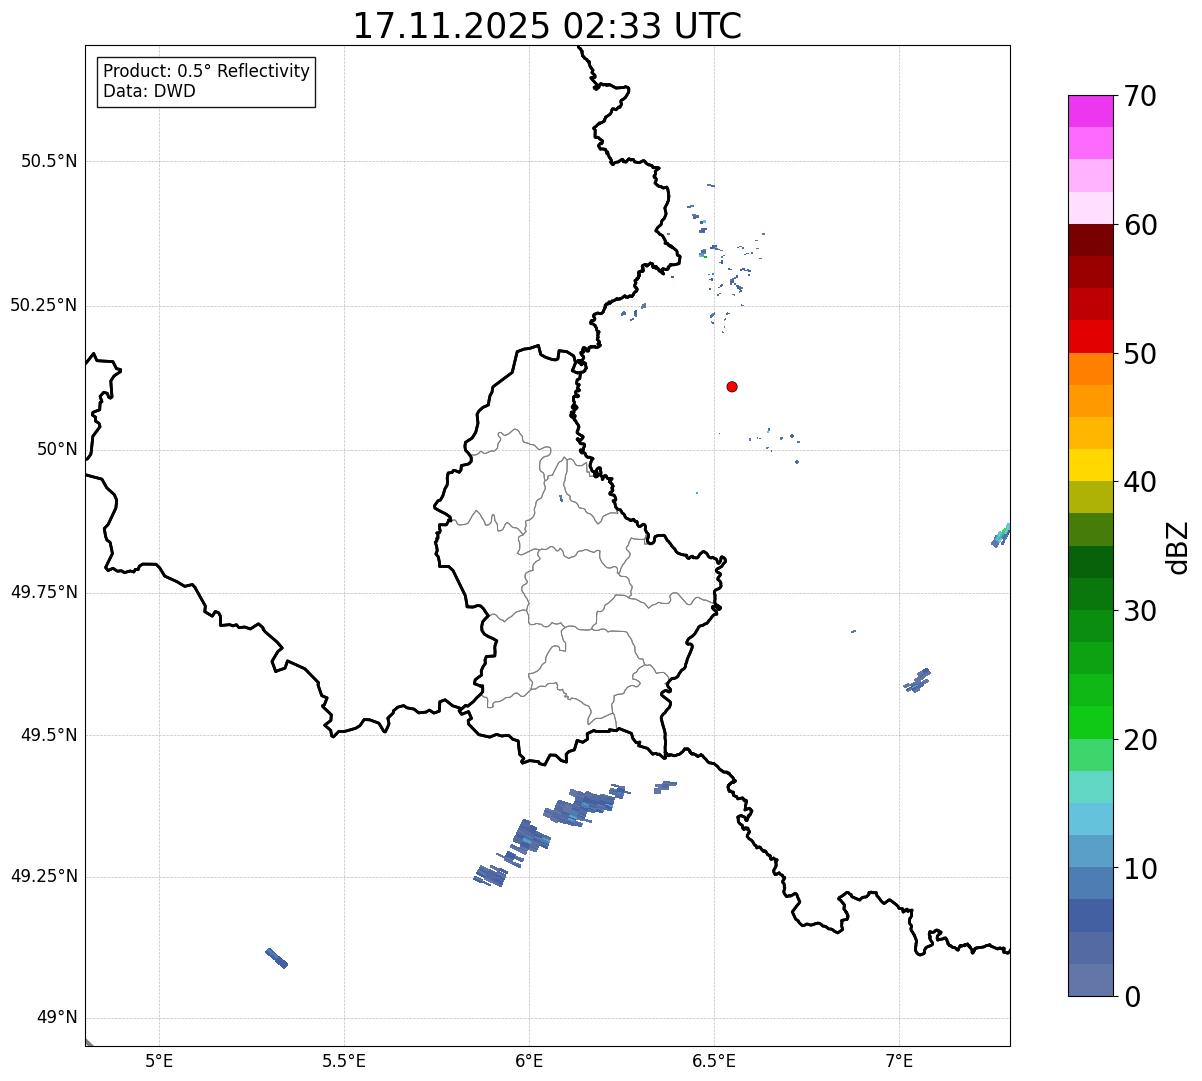Click the '5°E' longitude label
Image resolution: width=1202 pixels, height=1081 pixels.
pyautogui.click(x=159, y=1060)
